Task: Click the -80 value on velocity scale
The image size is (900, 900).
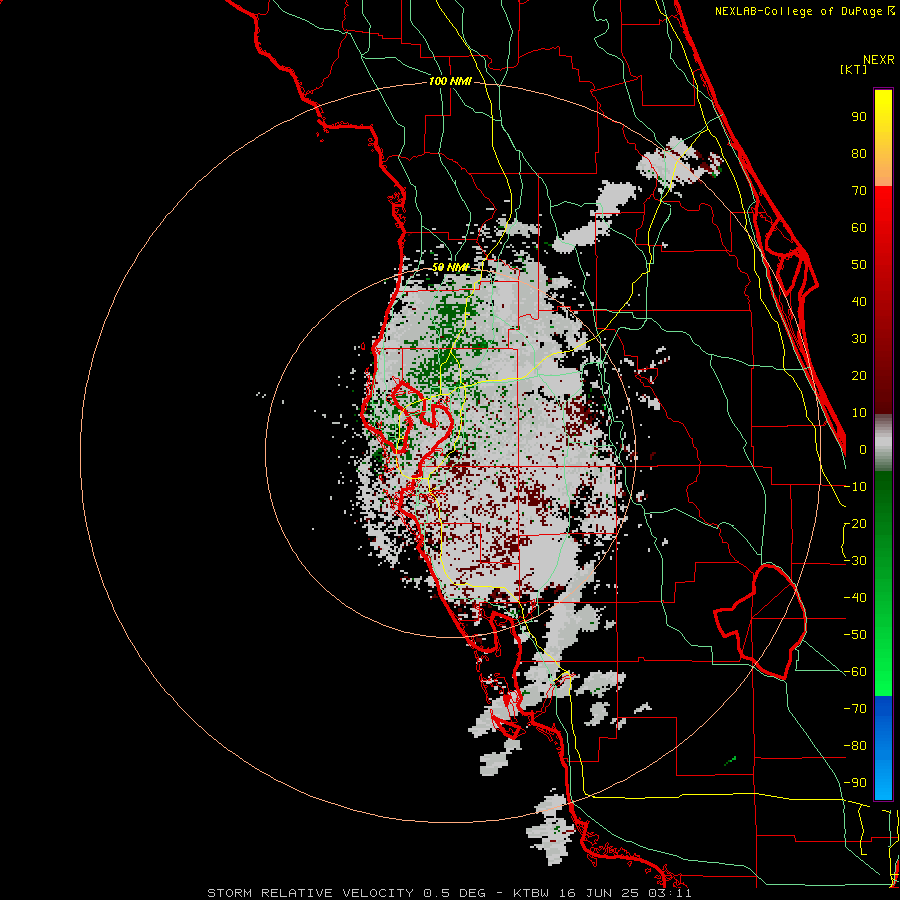Action: point(855,746)
